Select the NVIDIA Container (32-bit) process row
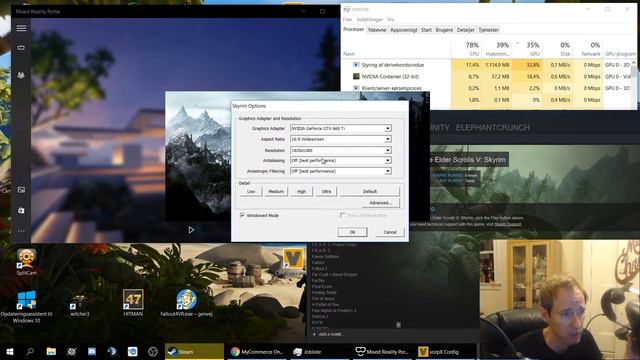640x360 pixels. [x=488, y=76]
